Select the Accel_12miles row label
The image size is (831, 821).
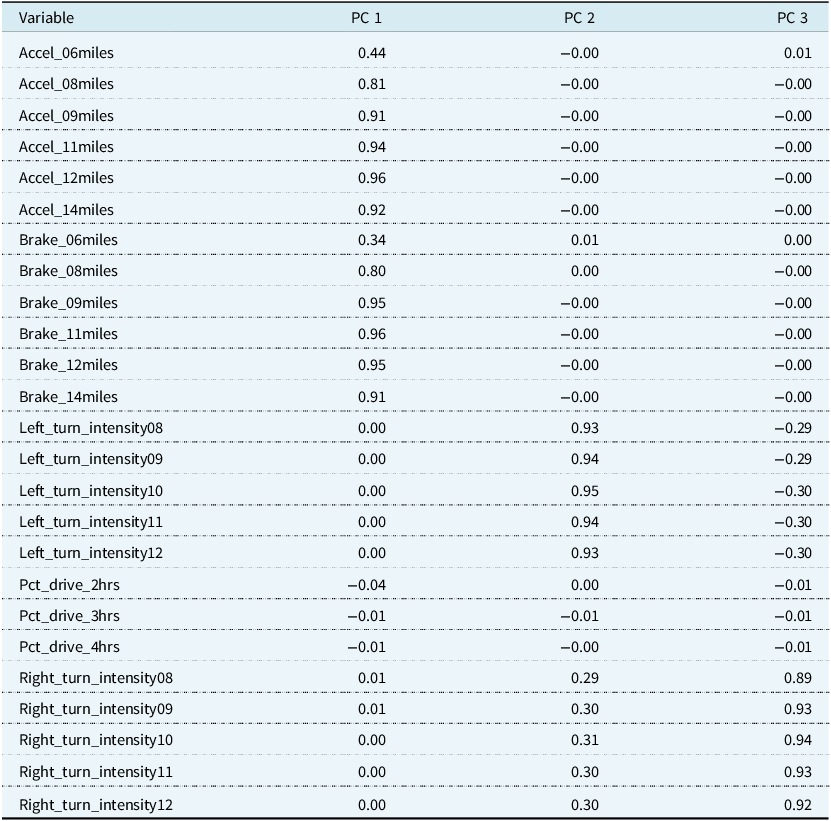point(66,178)
